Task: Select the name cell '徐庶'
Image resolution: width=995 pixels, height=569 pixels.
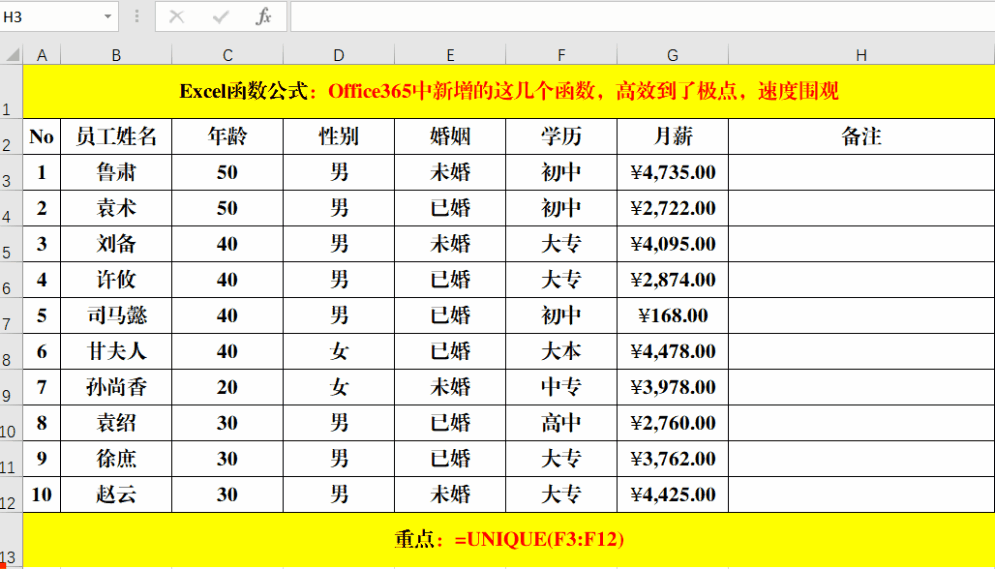Action: 116,459
